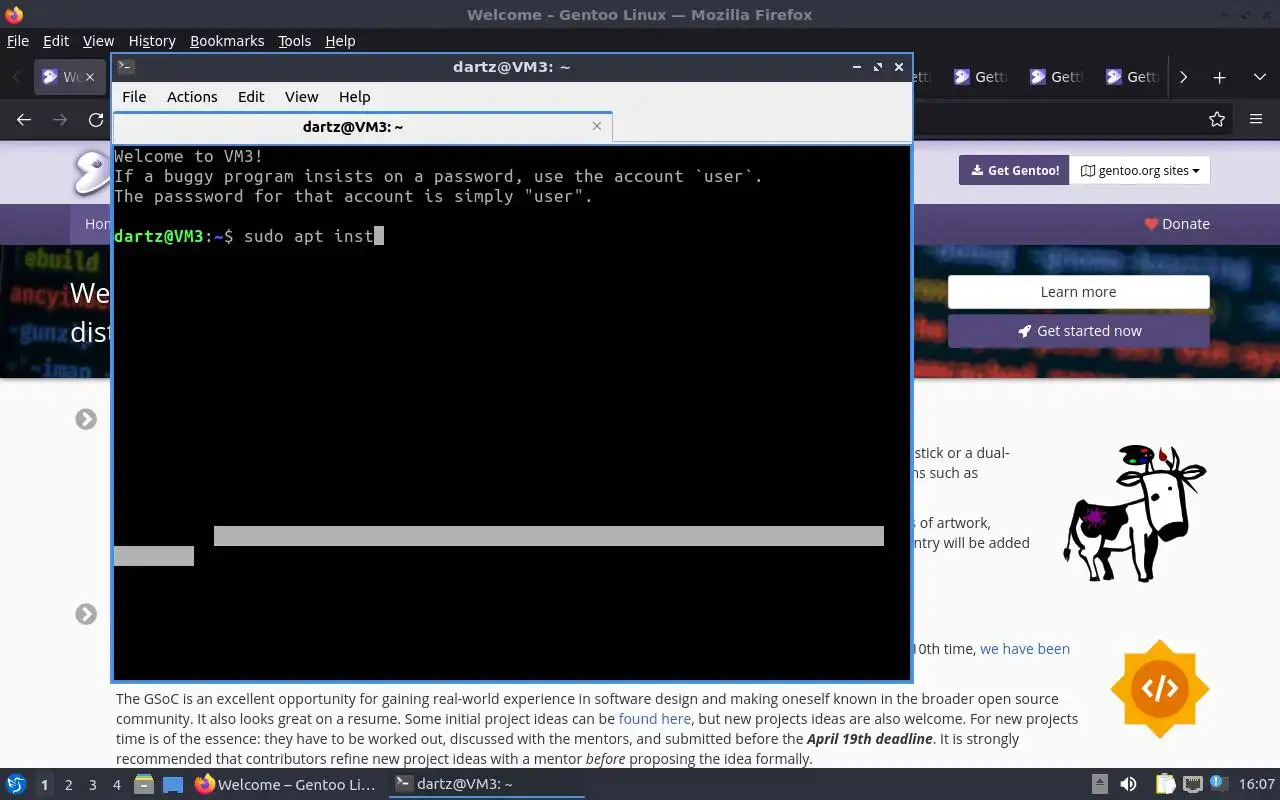This screenshot has width=1280, height=800.
Task: Open the terminal View menu
Action: 301,97
